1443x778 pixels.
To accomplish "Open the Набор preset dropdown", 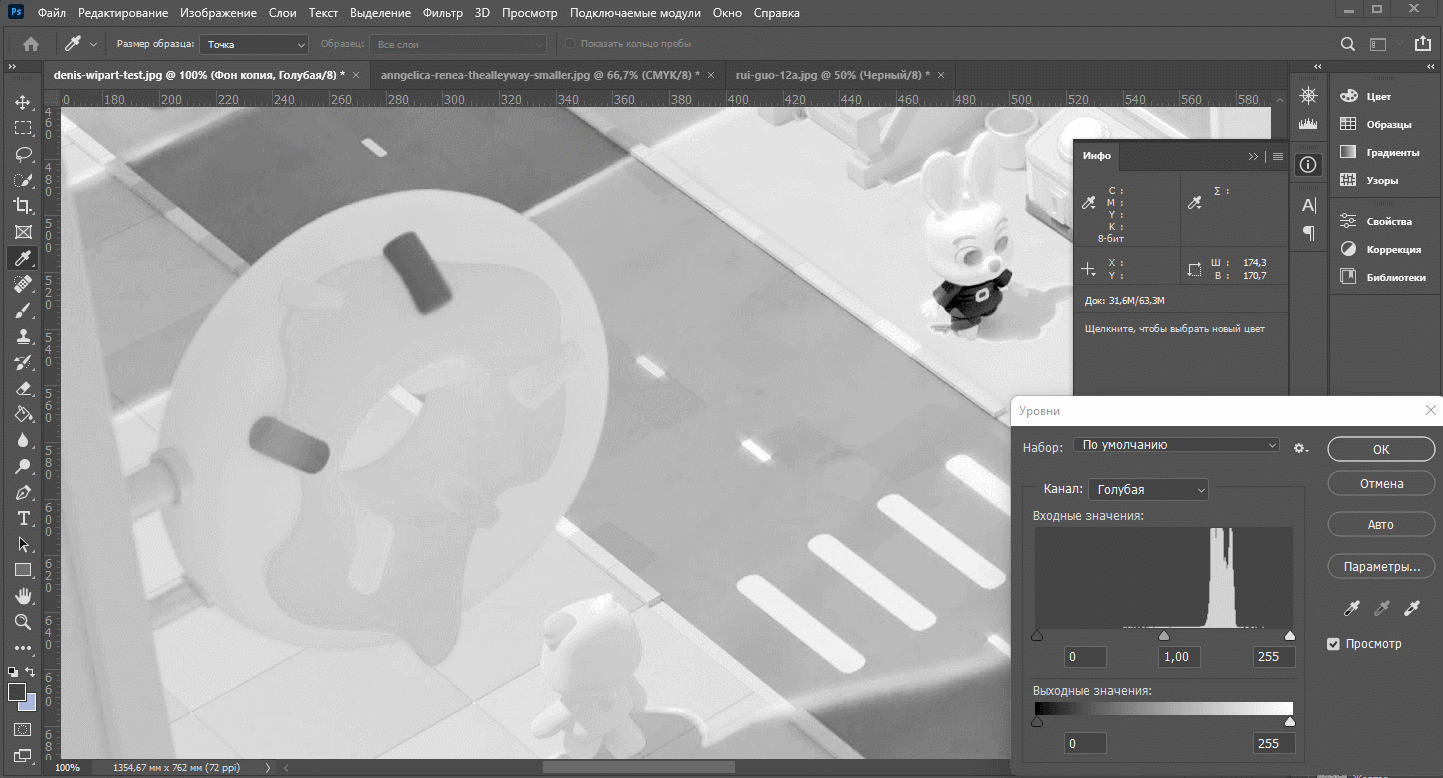I will click(1176, 445).
